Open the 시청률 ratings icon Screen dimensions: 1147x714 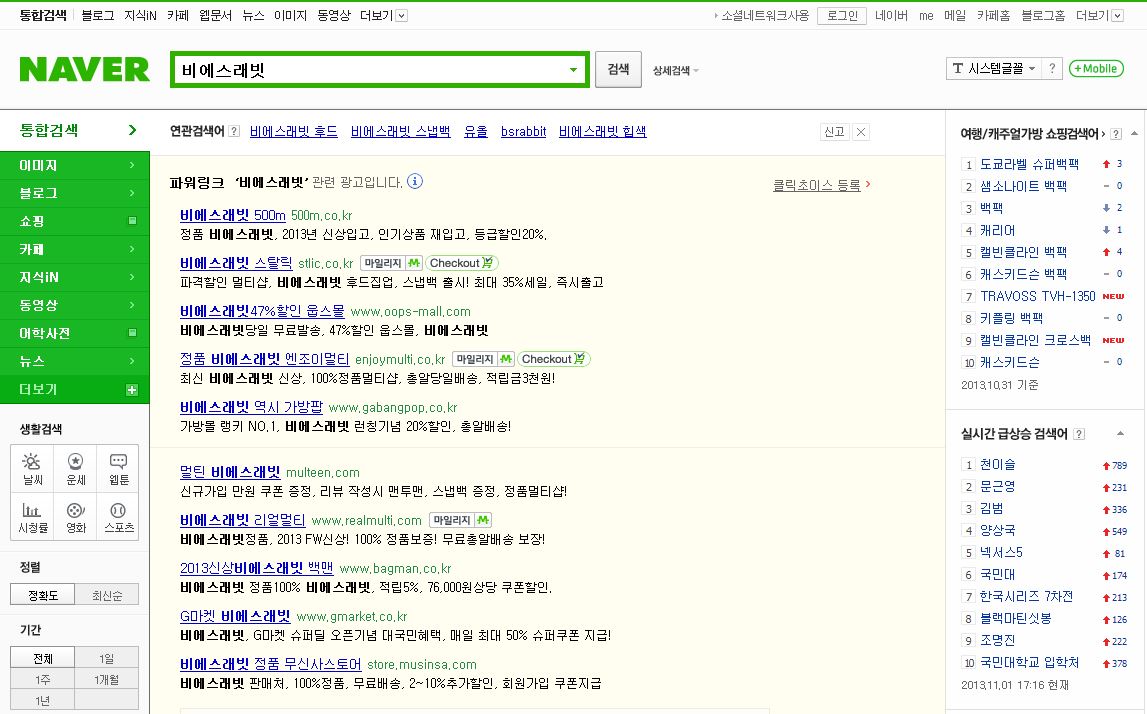(x=32, y=517)
